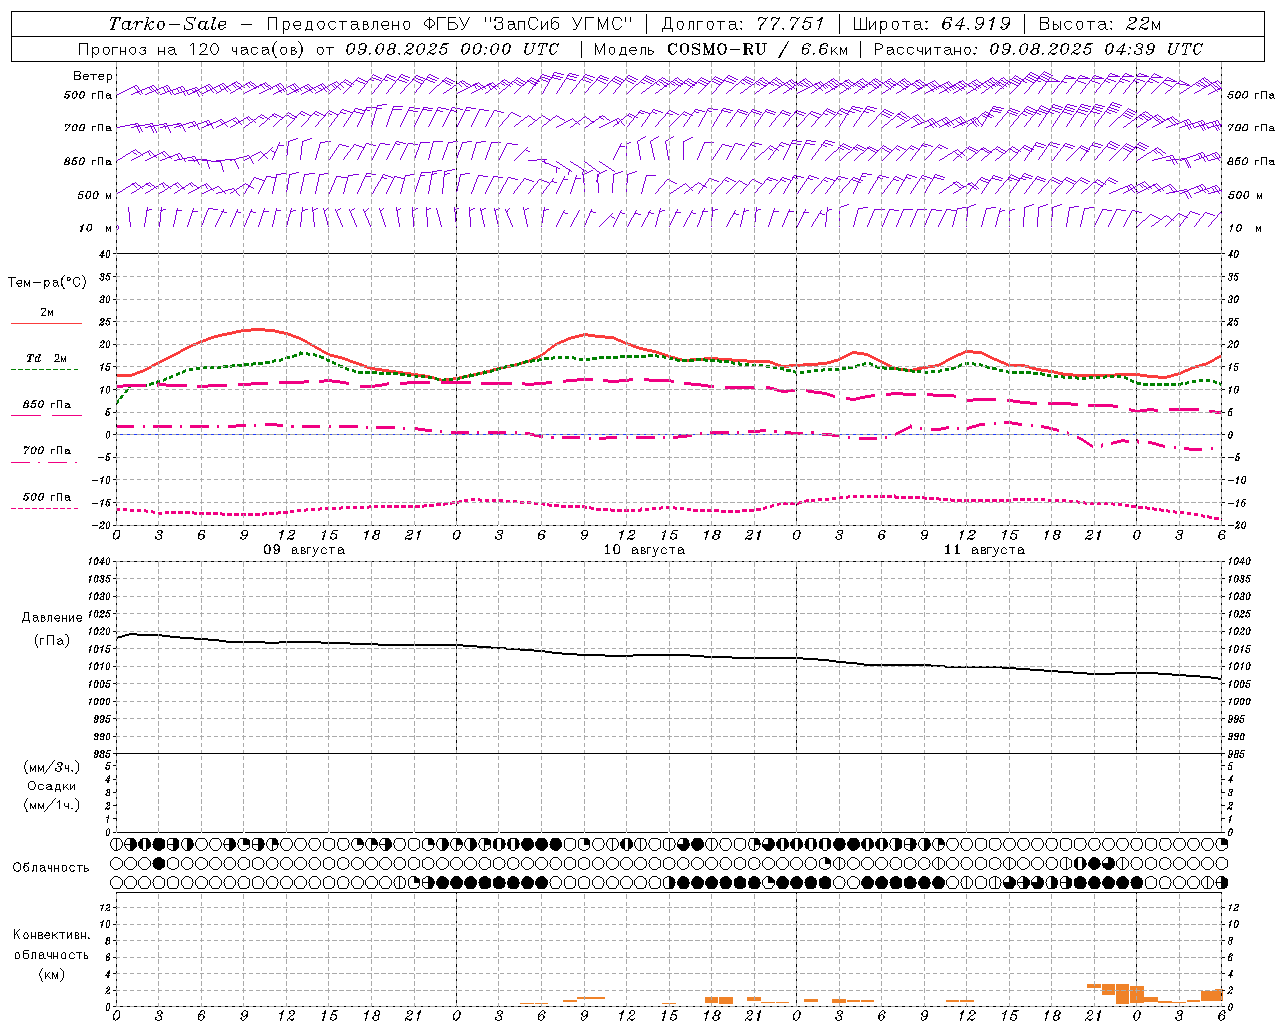Select the left '500 гПа' wind-level label

tap(88, 95)
